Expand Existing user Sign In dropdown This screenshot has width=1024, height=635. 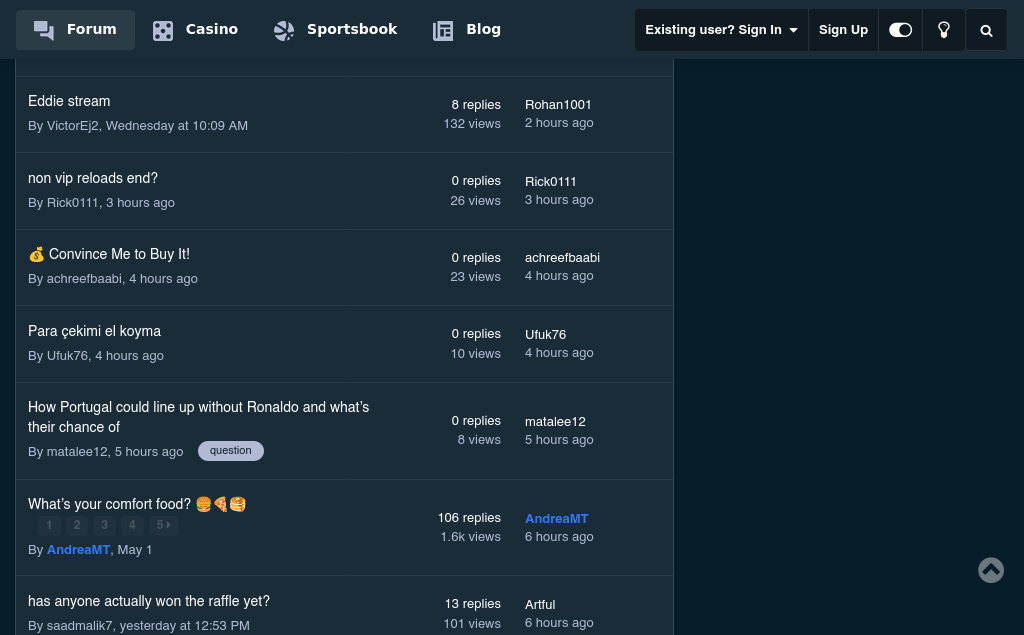tap(721, 30)
